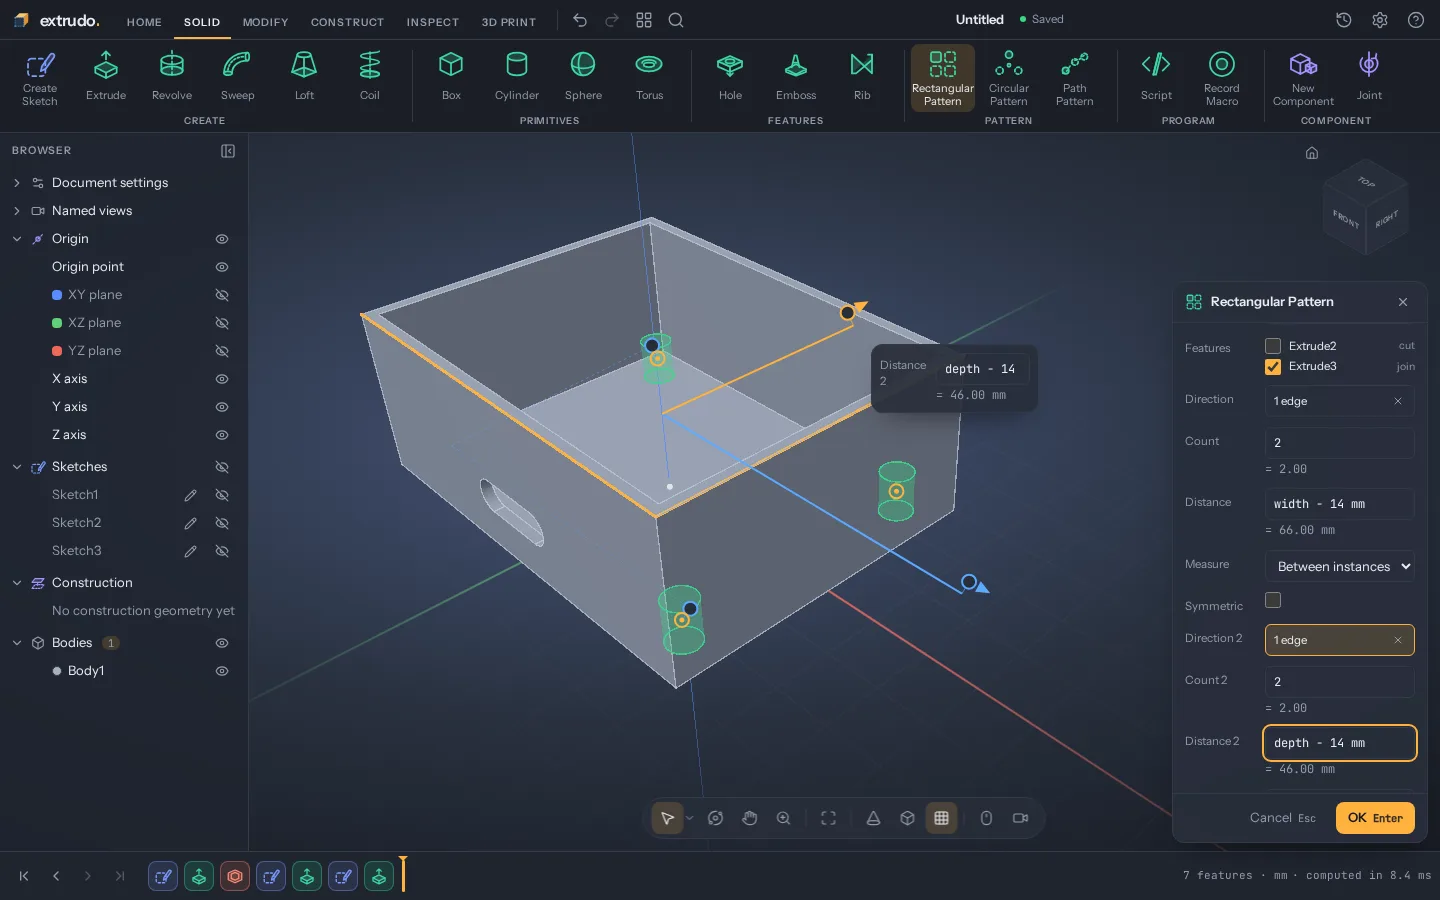Go to the INSPECT tab
The image size is (1440, 900).
(432, 22)
